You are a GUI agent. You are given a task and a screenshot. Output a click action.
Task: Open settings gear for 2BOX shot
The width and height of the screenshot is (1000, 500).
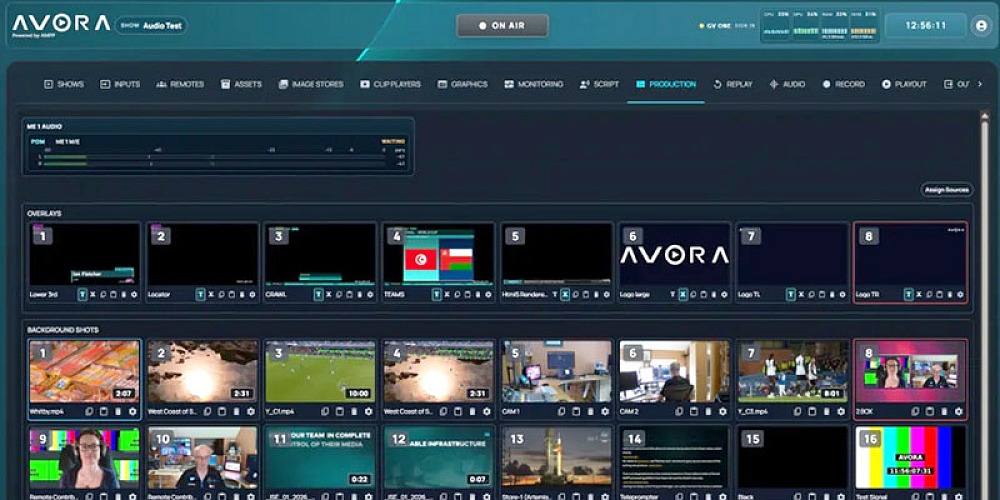click(959, 411)
